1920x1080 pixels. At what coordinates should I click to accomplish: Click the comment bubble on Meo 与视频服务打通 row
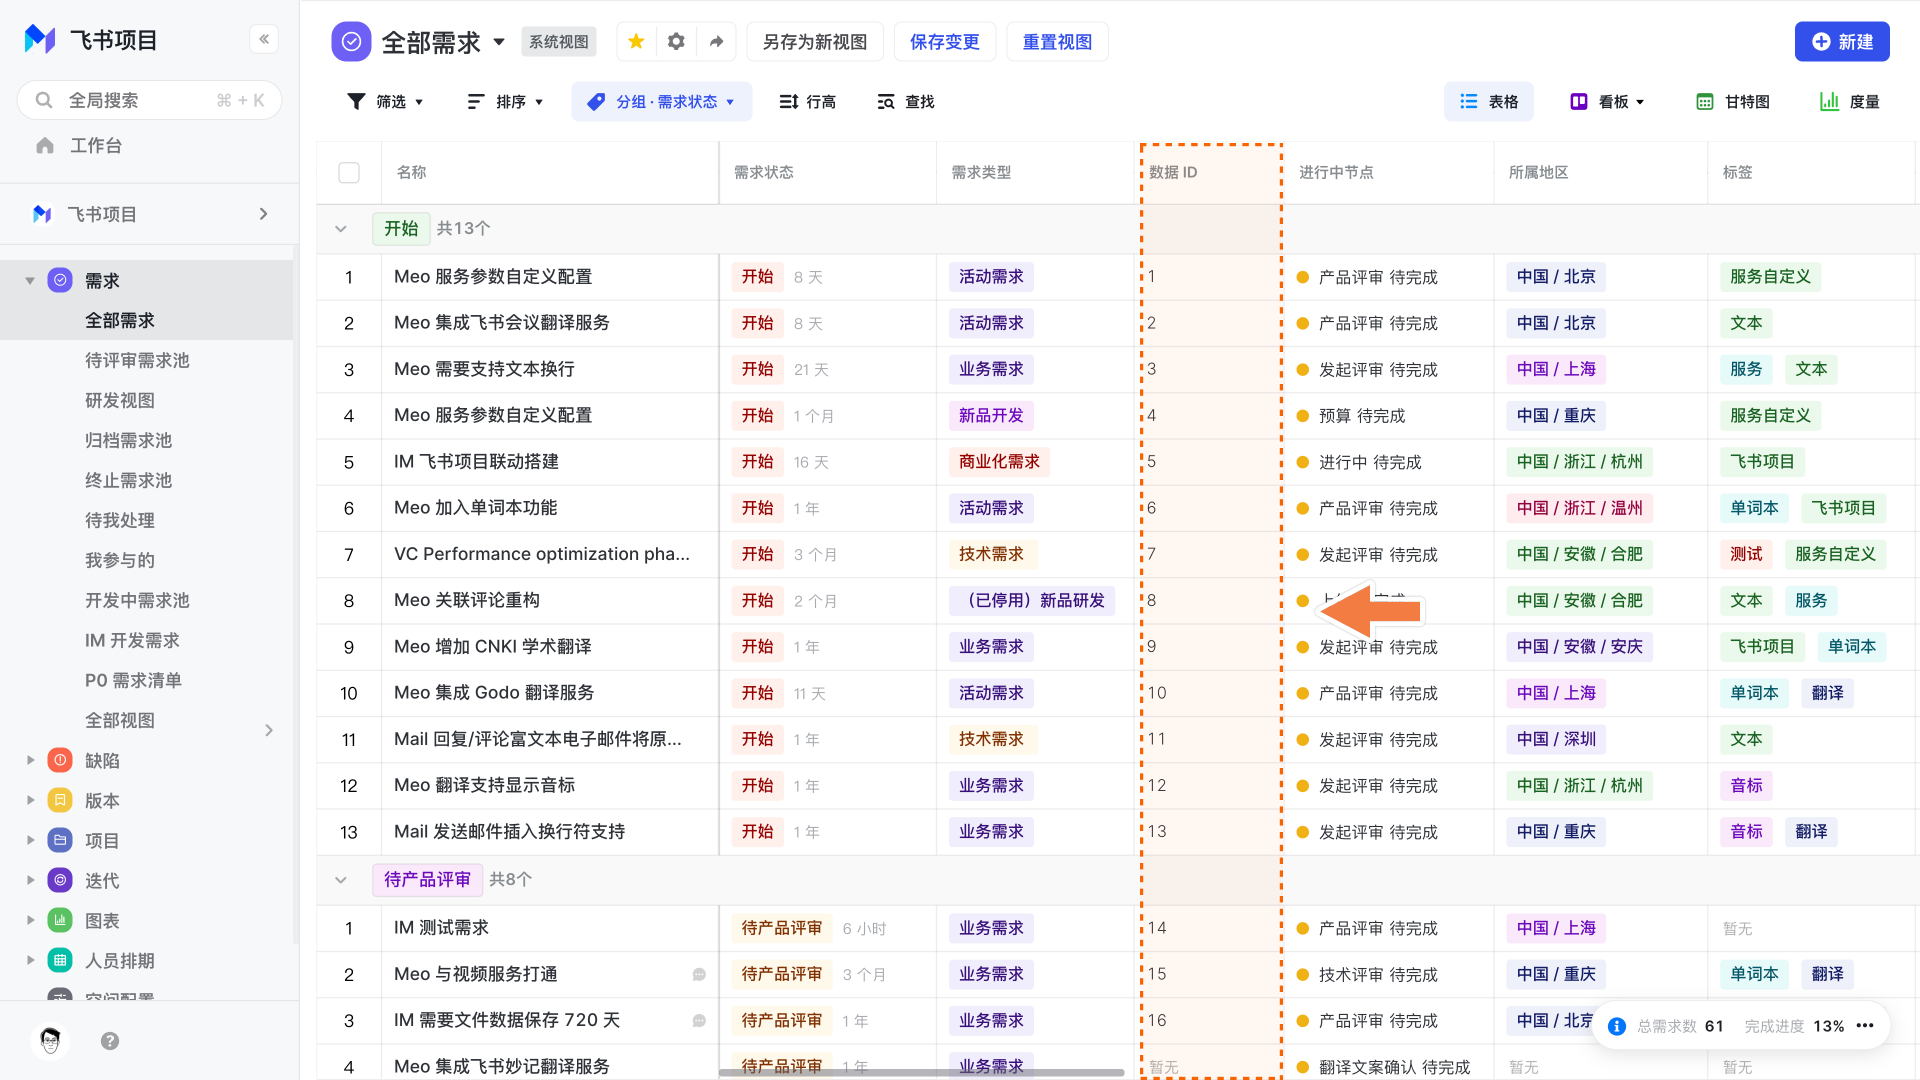pos(699,975)
